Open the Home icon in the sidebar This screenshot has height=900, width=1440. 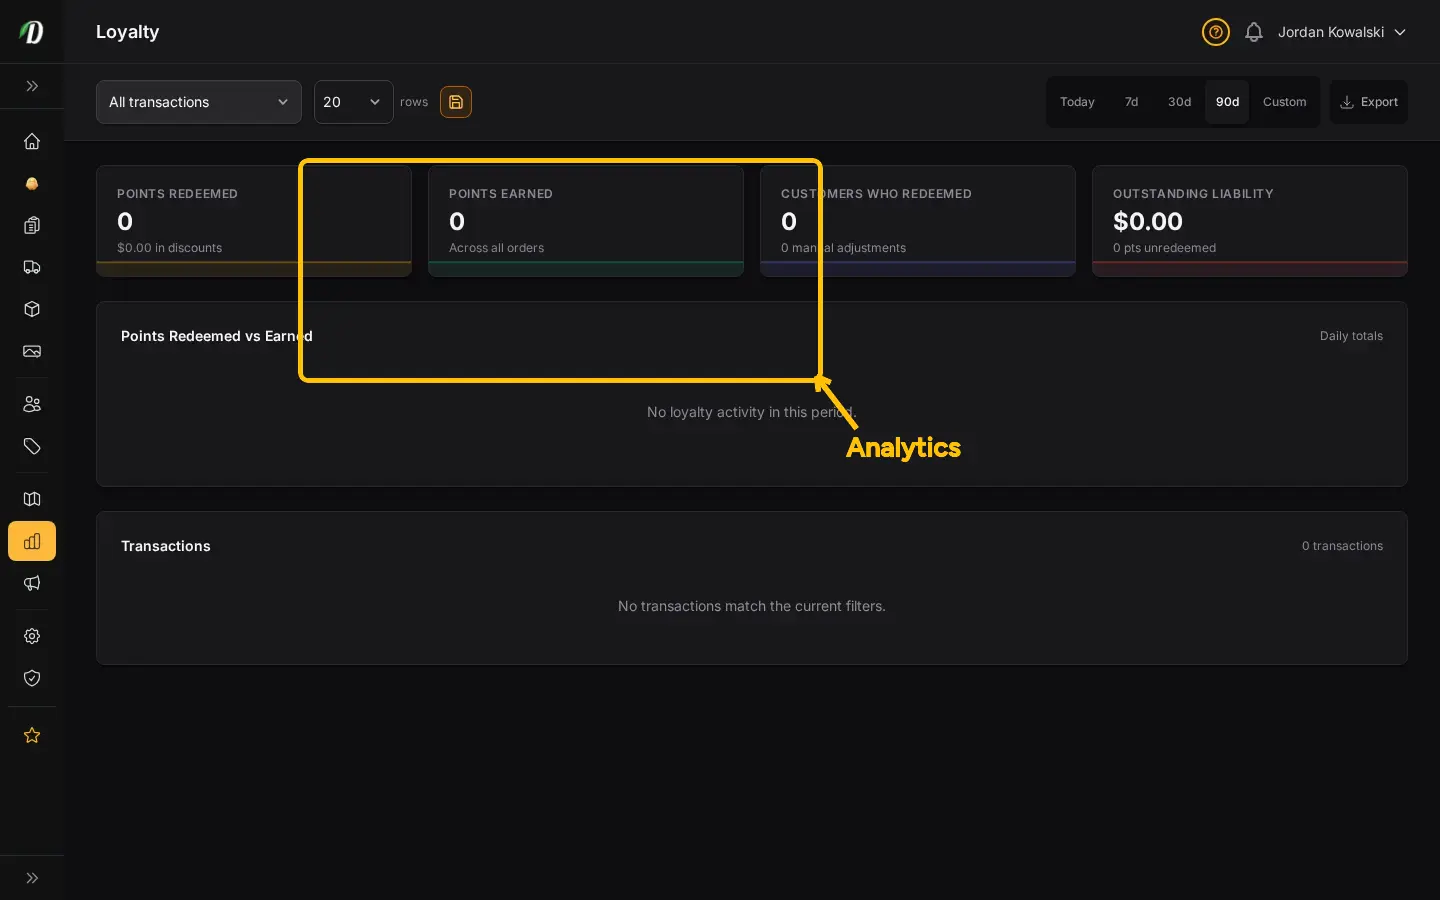[32, 141]
